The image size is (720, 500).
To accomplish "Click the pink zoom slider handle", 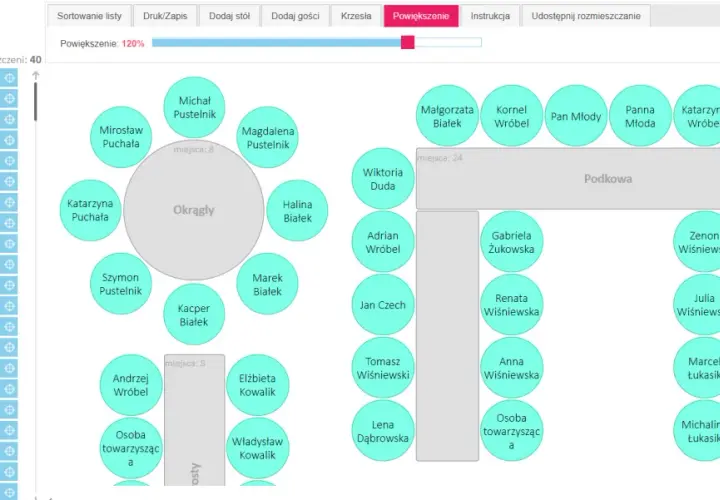I will 407,42.
